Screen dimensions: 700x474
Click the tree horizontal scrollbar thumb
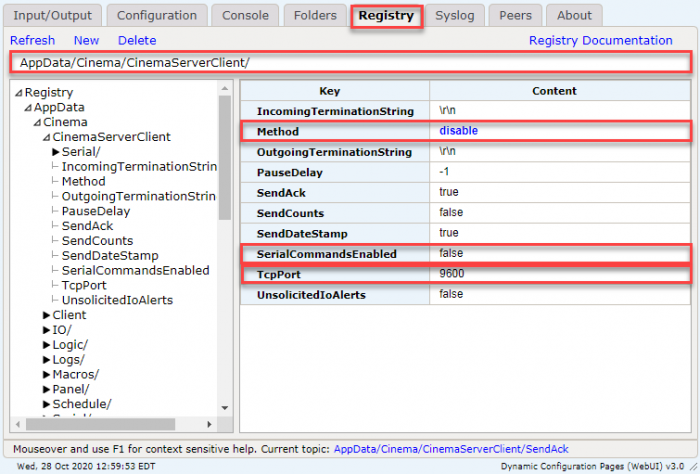(100, 424)
